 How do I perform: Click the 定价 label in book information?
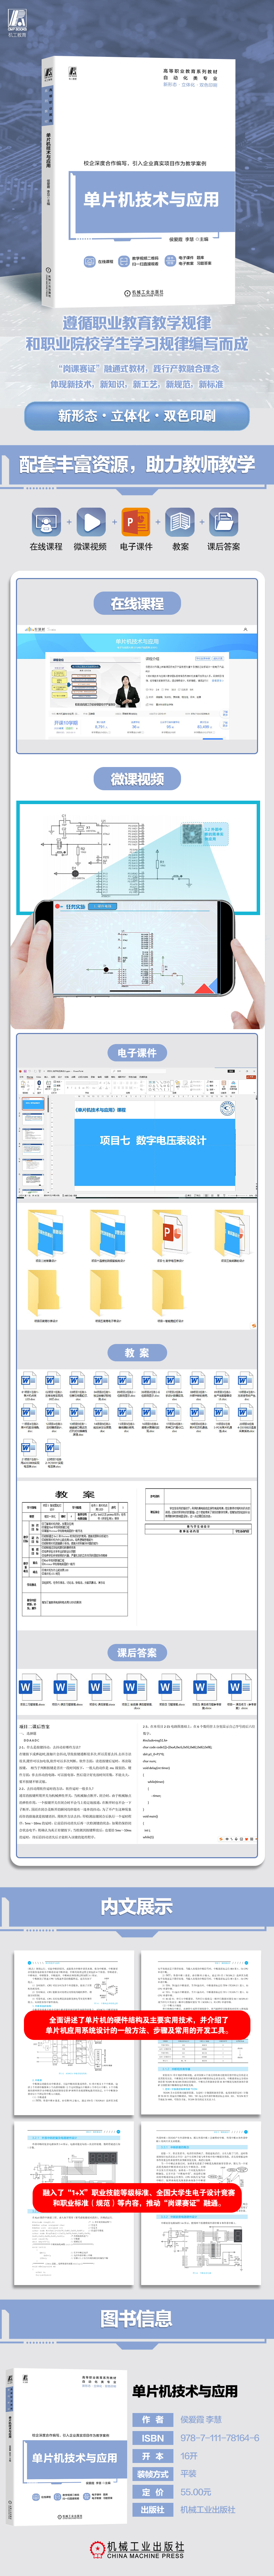click(153, 2492)
